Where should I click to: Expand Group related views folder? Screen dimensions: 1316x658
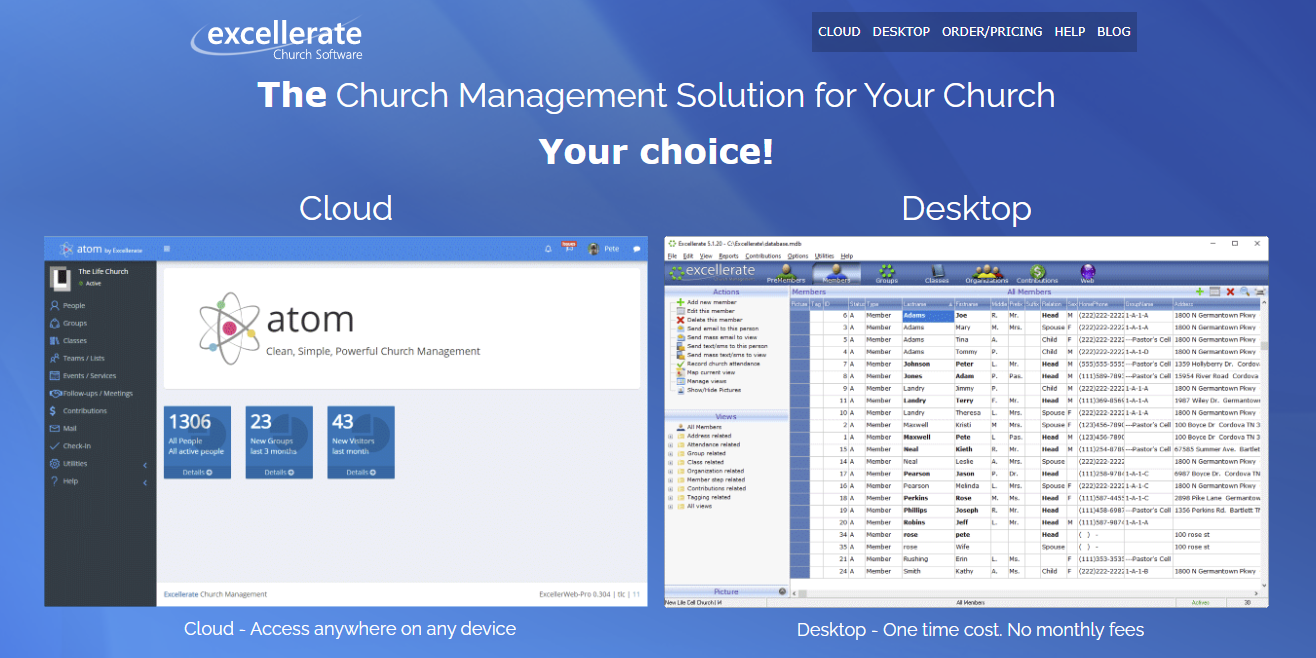(x=670, y=454)
